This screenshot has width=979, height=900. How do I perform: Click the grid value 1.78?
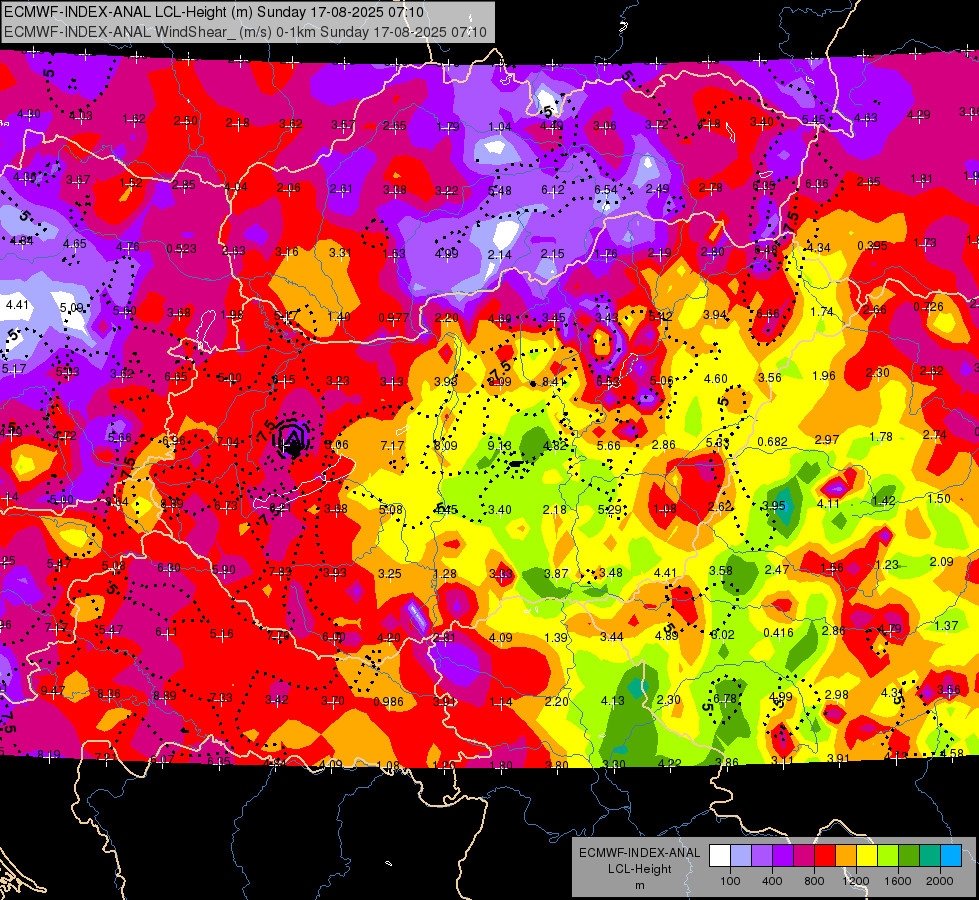[x=881, y=437]
